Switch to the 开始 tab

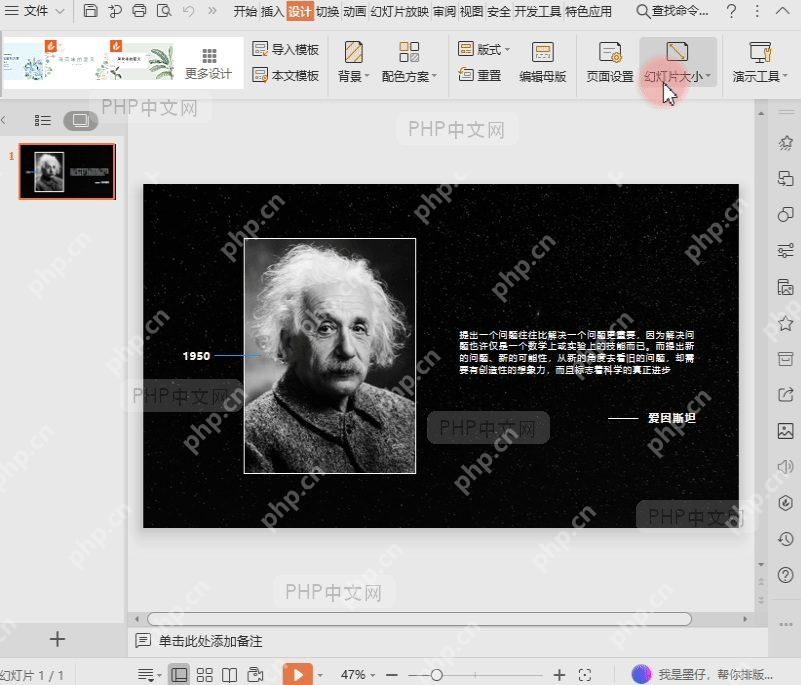[x=245, y=11]
